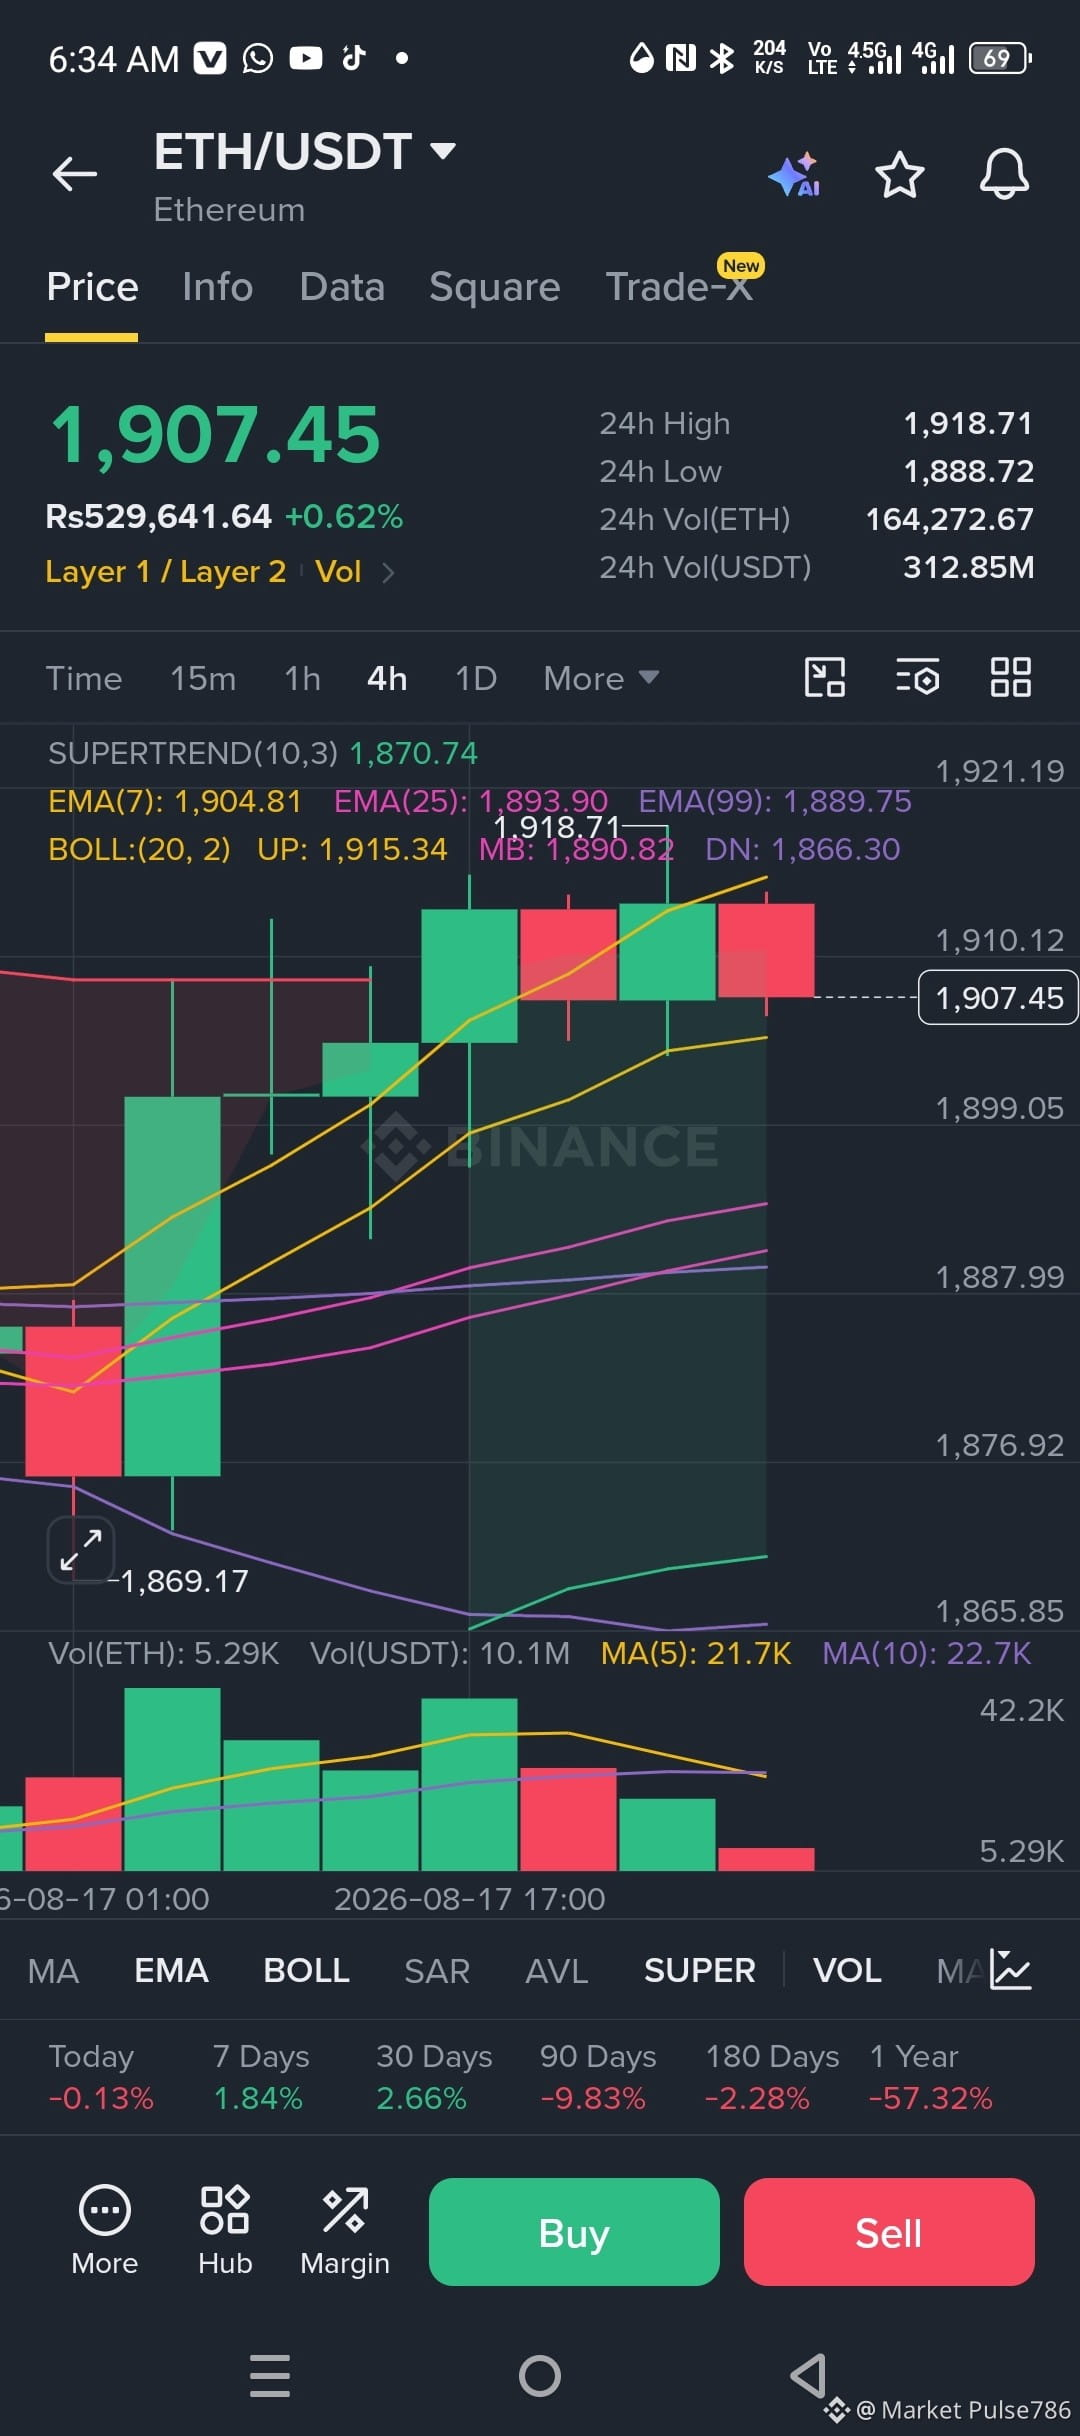Toggle the AVL indicator
Image resolution: width=1080 pixels, height=2436 pixels.
(x=557, y=1970)
